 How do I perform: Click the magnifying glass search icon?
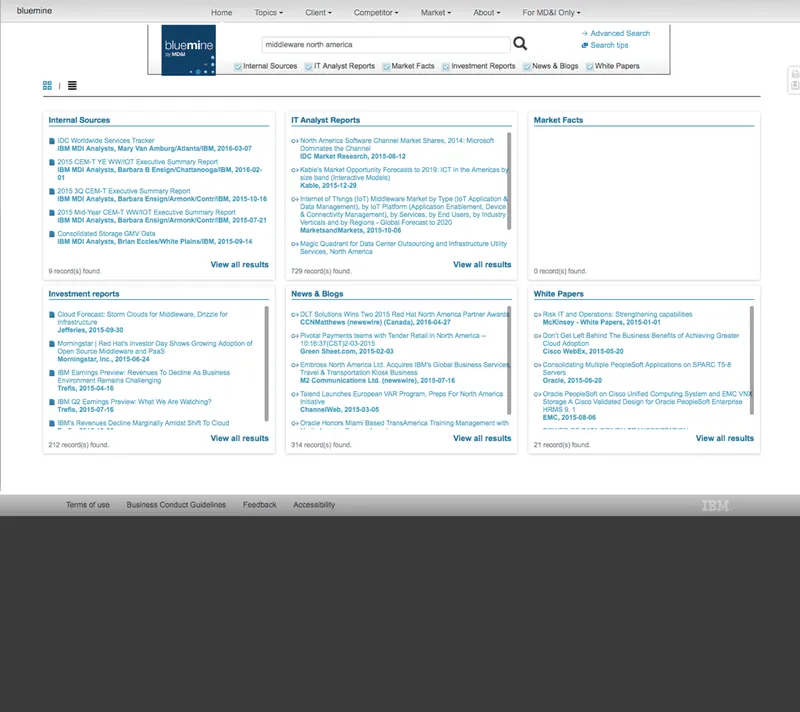pyautogui.click(x=520, y=43)
